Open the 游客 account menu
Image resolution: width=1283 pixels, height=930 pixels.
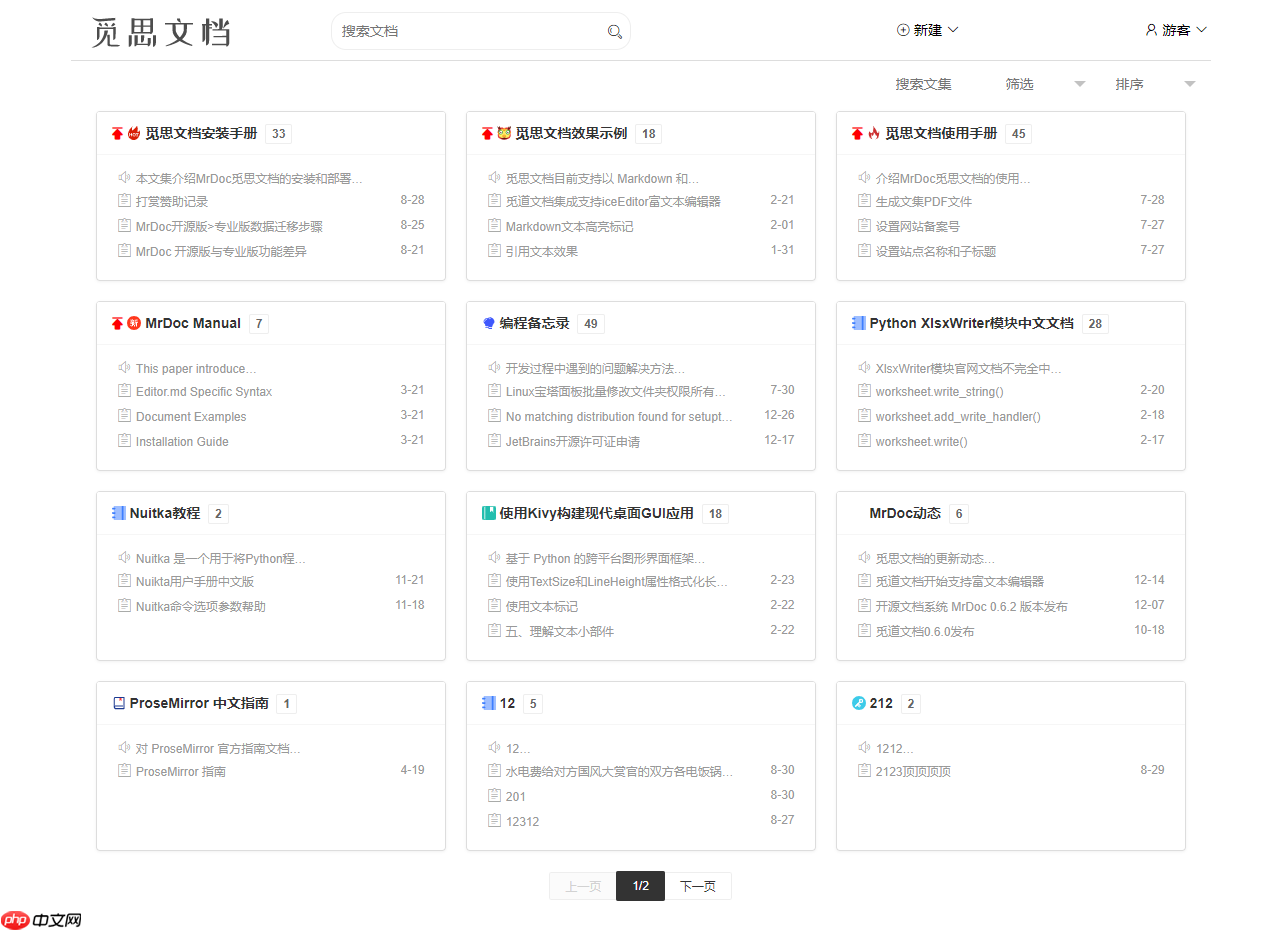[x=1176, y=30]
